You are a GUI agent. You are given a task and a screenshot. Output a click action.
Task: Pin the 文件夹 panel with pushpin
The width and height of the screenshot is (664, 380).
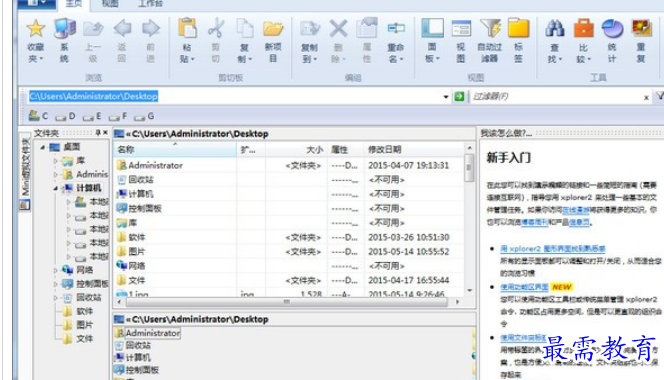point(98,133)
